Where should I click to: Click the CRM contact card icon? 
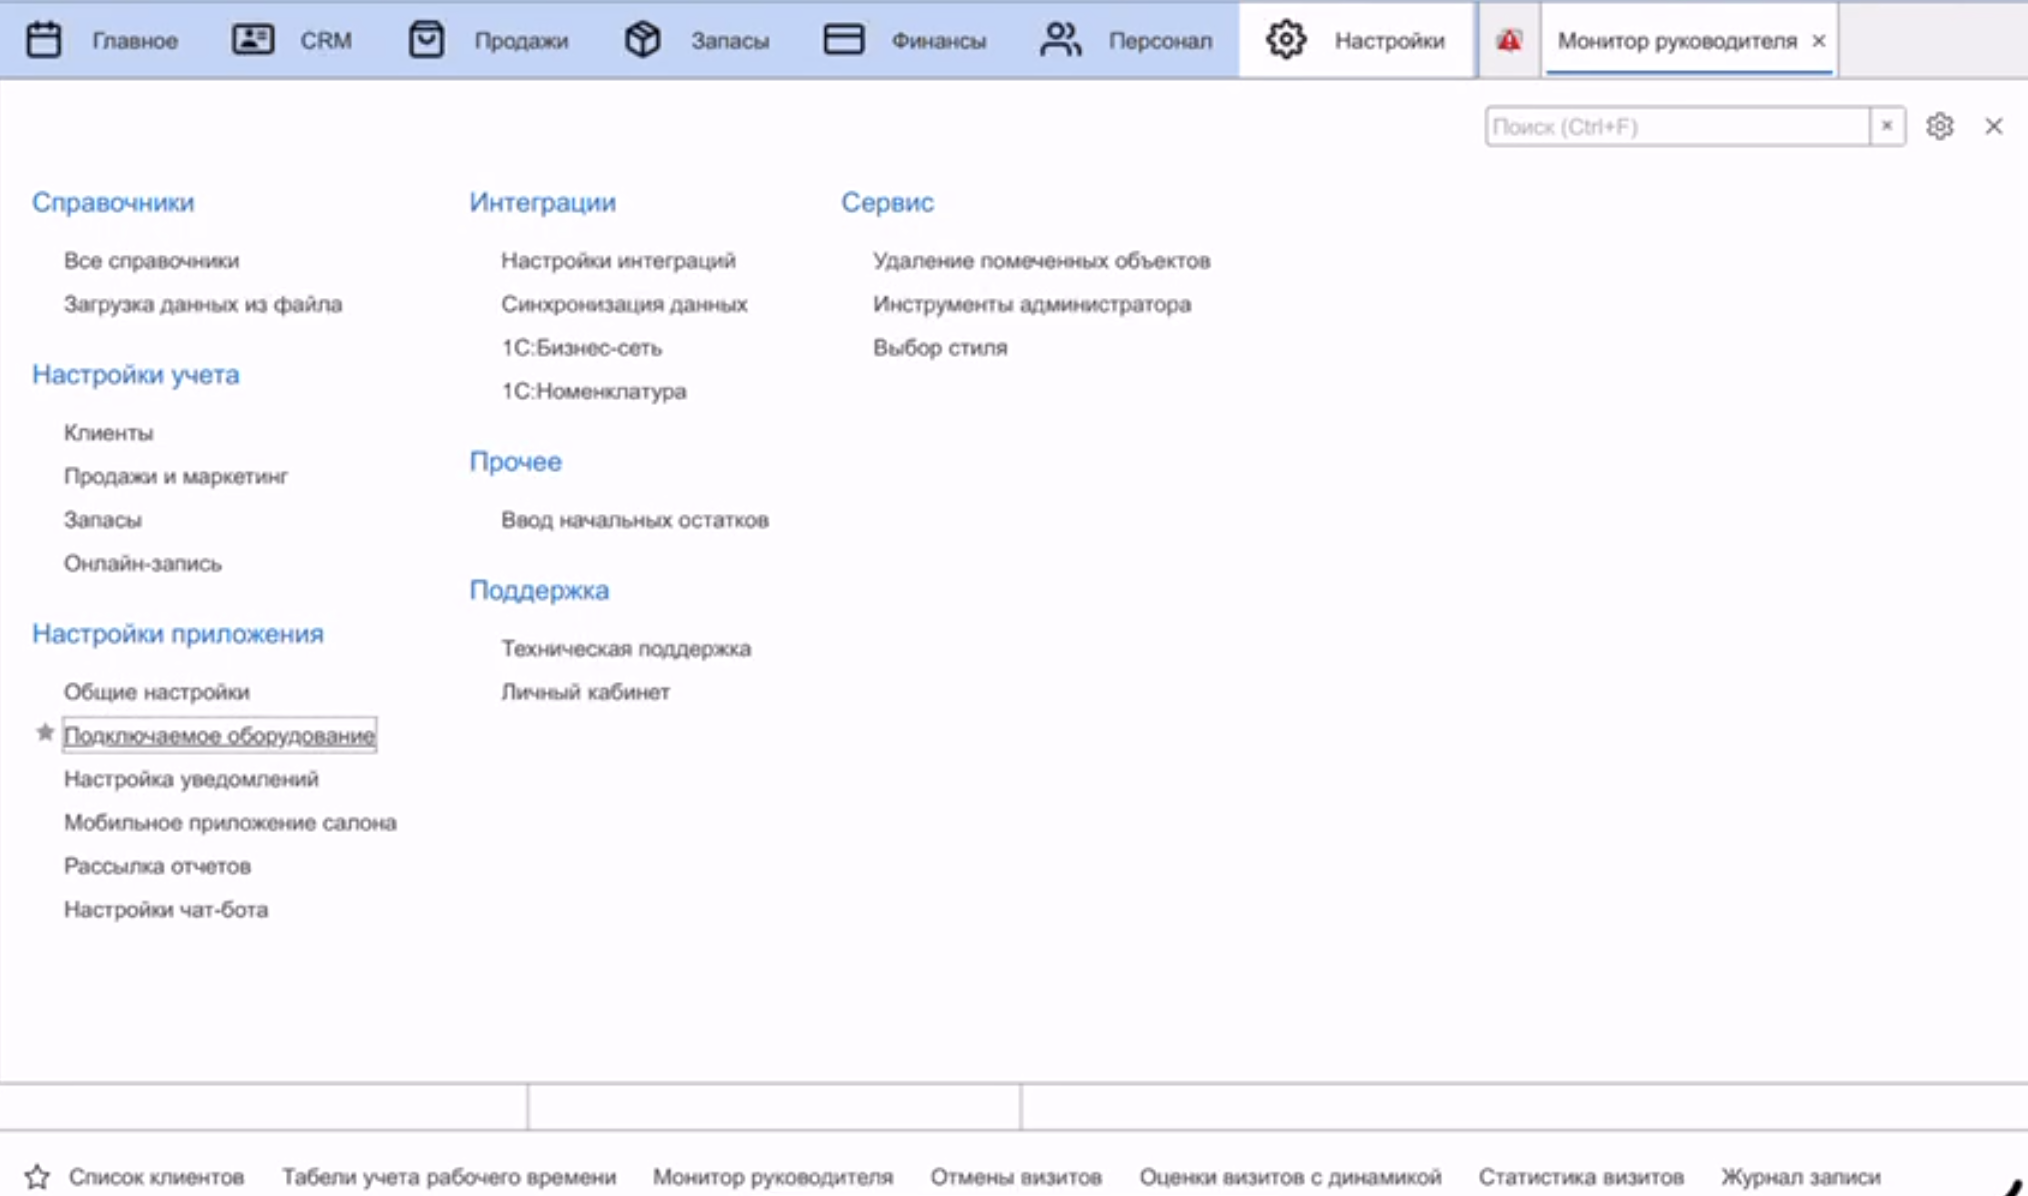253,40
